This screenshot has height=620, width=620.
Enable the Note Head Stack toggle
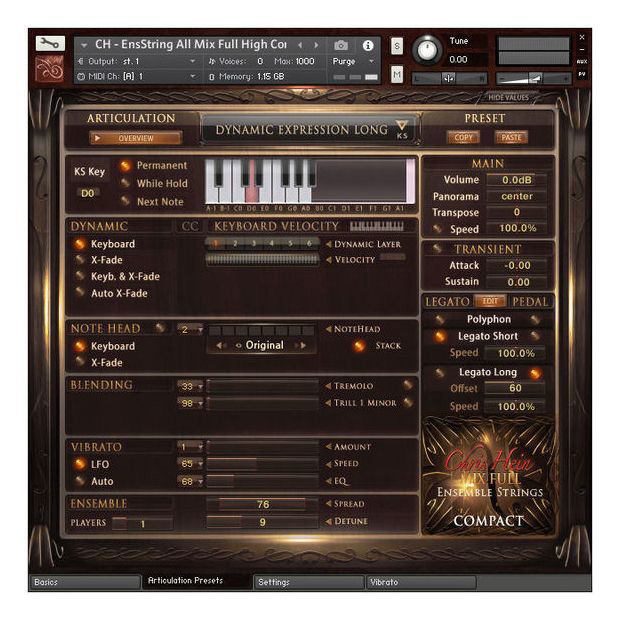click(x=359, y=346)
